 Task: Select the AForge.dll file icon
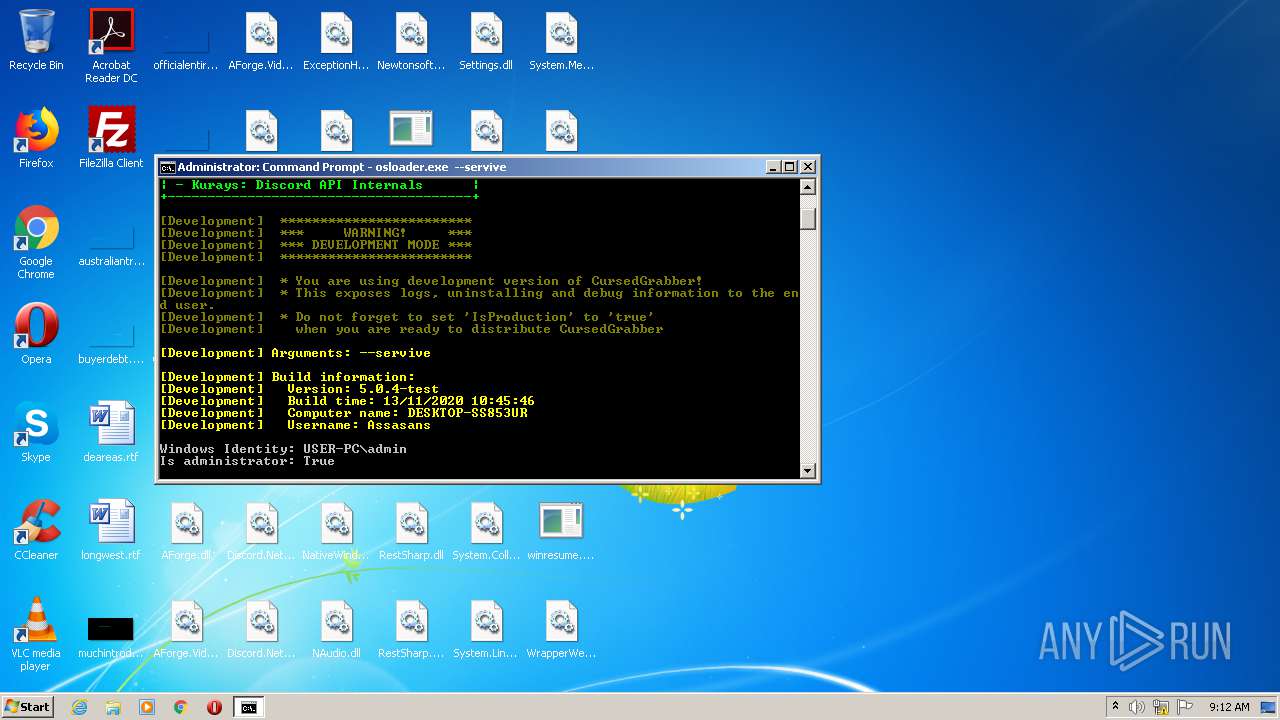186,531
